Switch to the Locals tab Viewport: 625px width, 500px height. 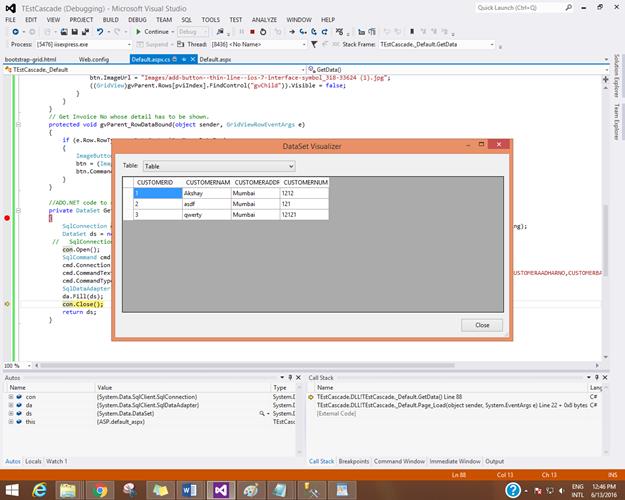33,461
